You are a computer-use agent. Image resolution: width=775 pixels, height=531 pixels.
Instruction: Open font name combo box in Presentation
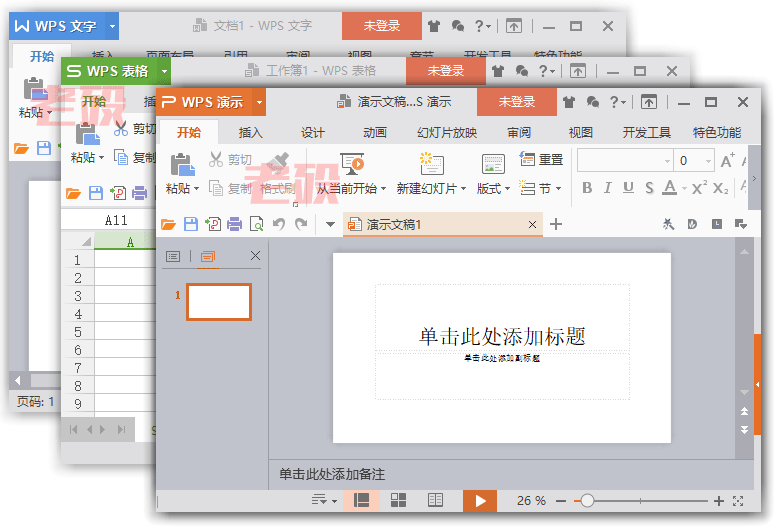[x=625, y=161]
